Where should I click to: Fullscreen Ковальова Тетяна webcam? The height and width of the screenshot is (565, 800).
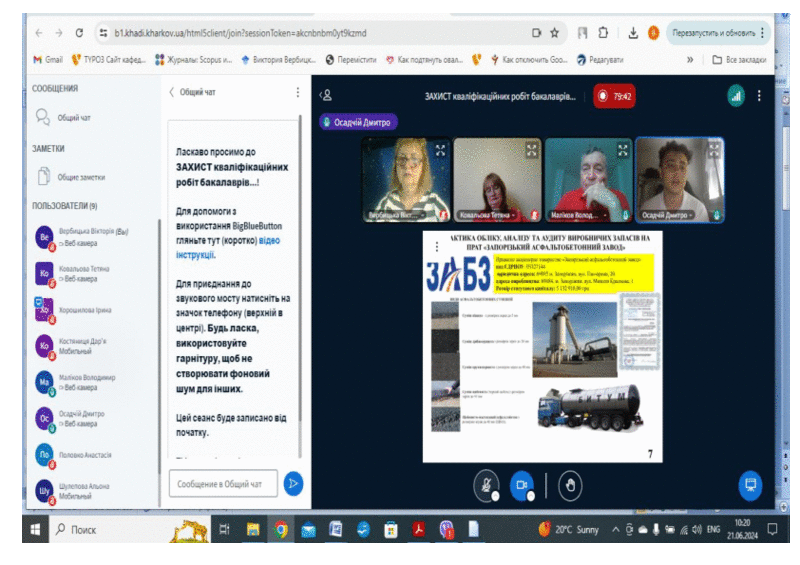532,150
